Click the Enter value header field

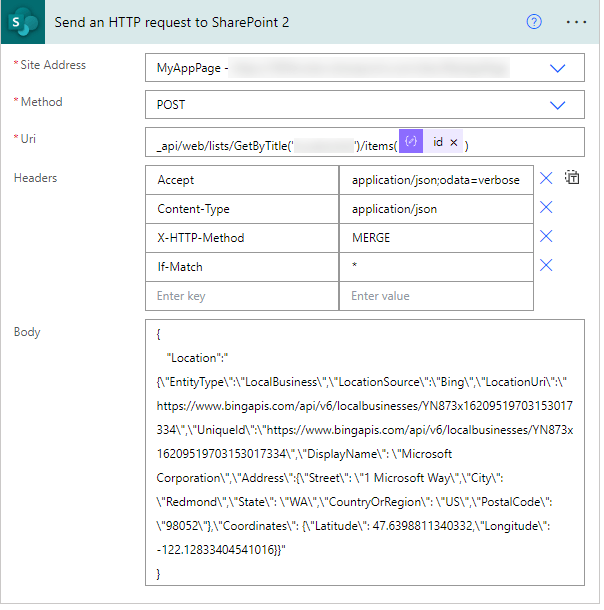click(x=436, y=296)
